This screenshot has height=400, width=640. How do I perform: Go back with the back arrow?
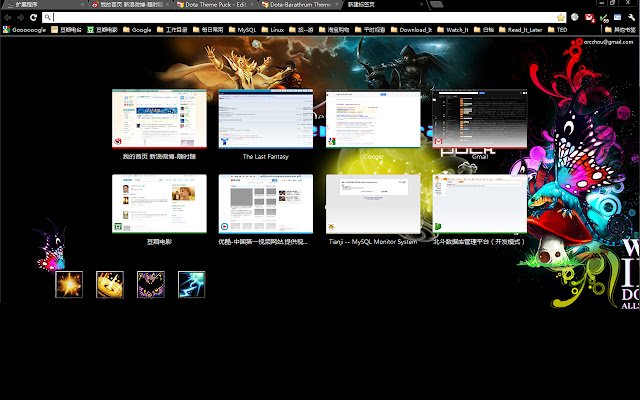[x=7, y=18]
